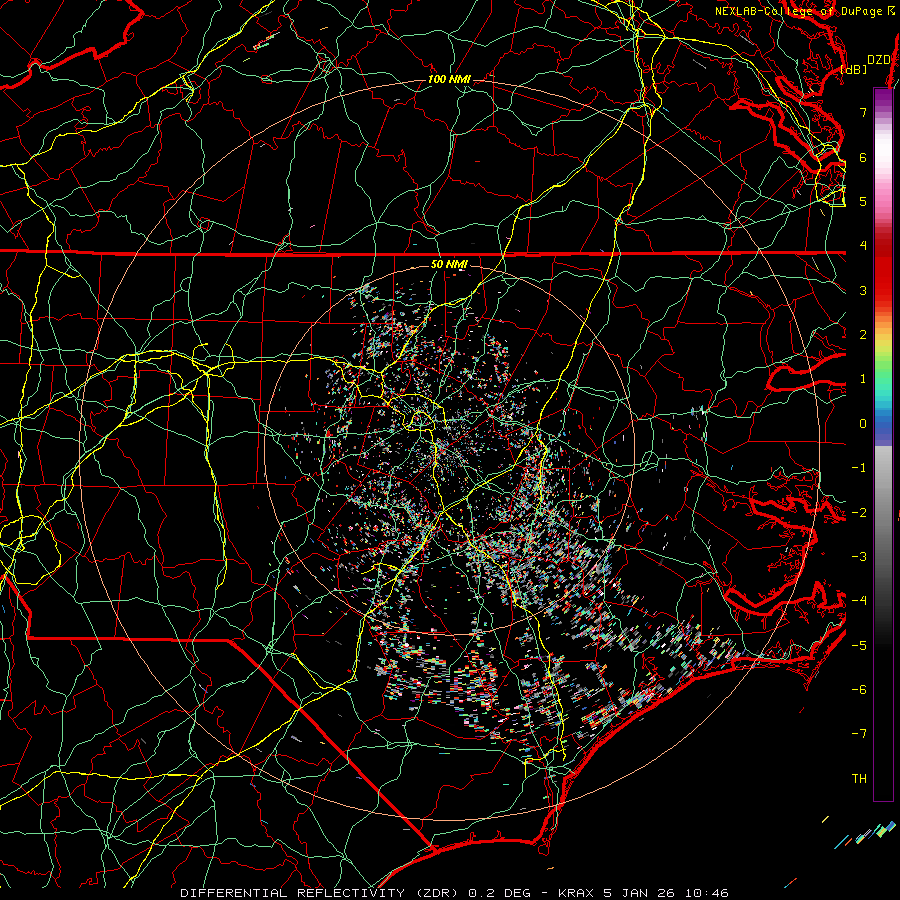
Task: Select the ZDR color scale bar
Action: click(883, 444)
